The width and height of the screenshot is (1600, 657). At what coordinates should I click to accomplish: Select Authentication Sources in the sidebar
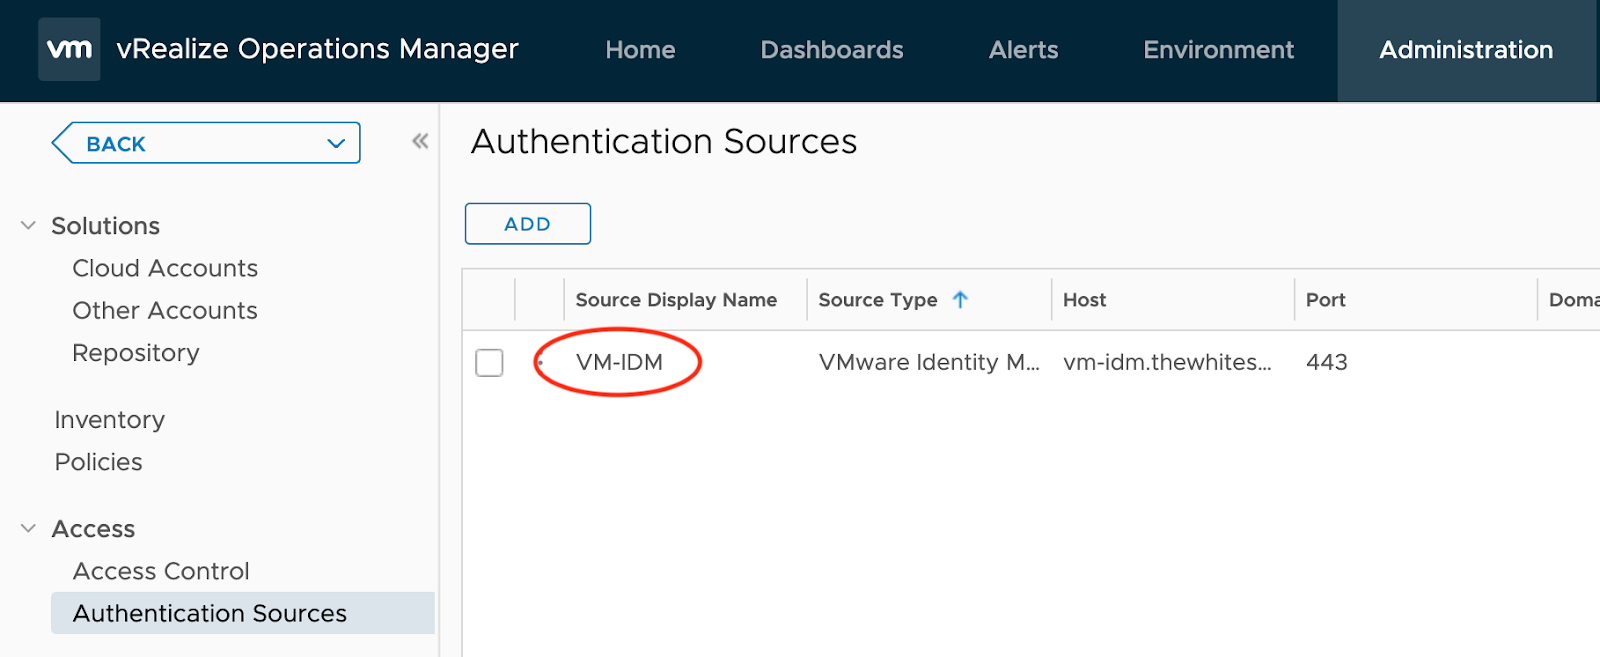click(243, 613)
